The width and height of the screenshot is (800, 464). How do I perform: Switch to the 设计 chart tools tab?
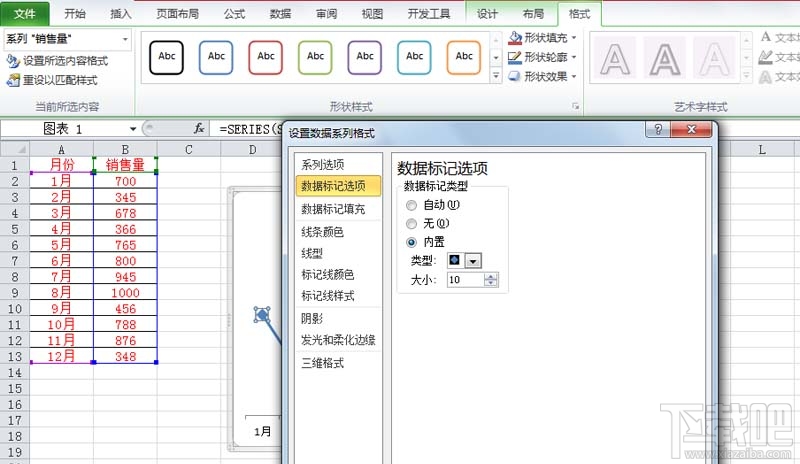pos(487,14)
